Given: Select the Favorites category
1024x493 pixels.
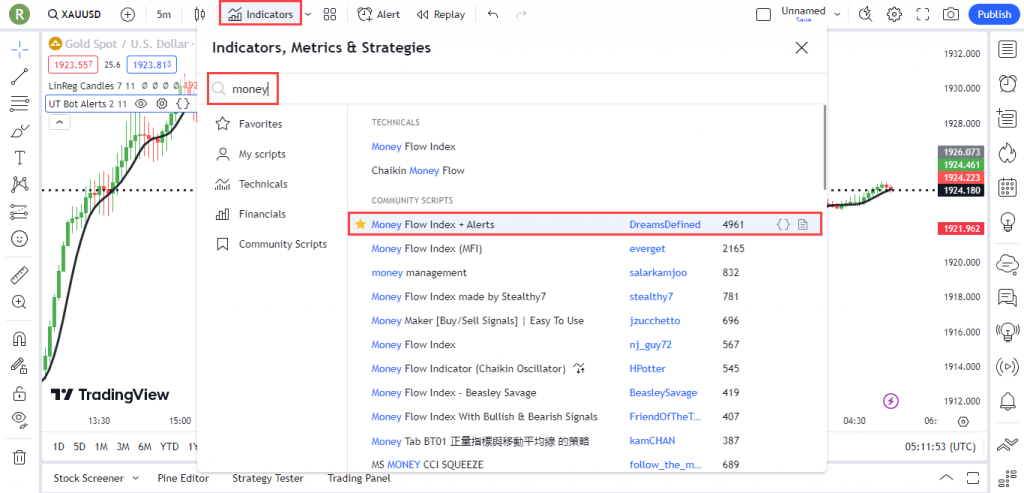Looking at the screenshot, I should [x=248, y=124].
